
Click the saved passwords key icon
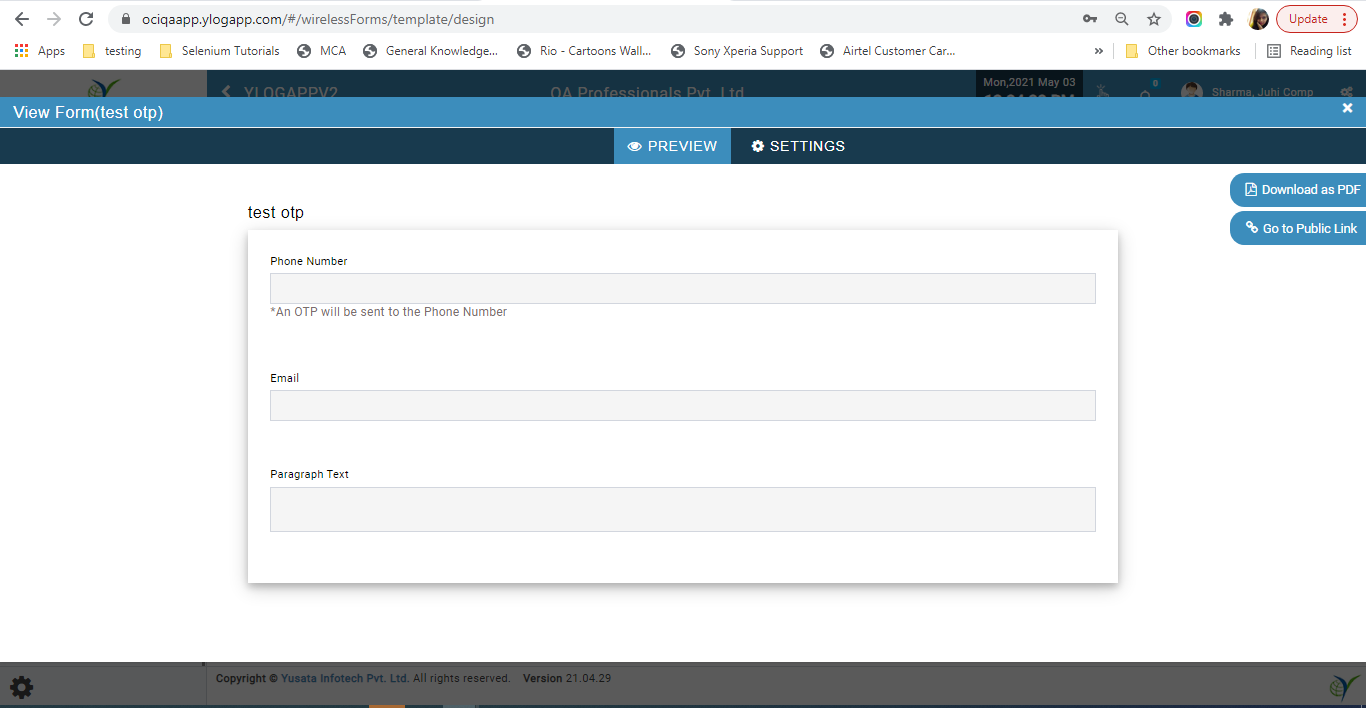pos(1089,19)
